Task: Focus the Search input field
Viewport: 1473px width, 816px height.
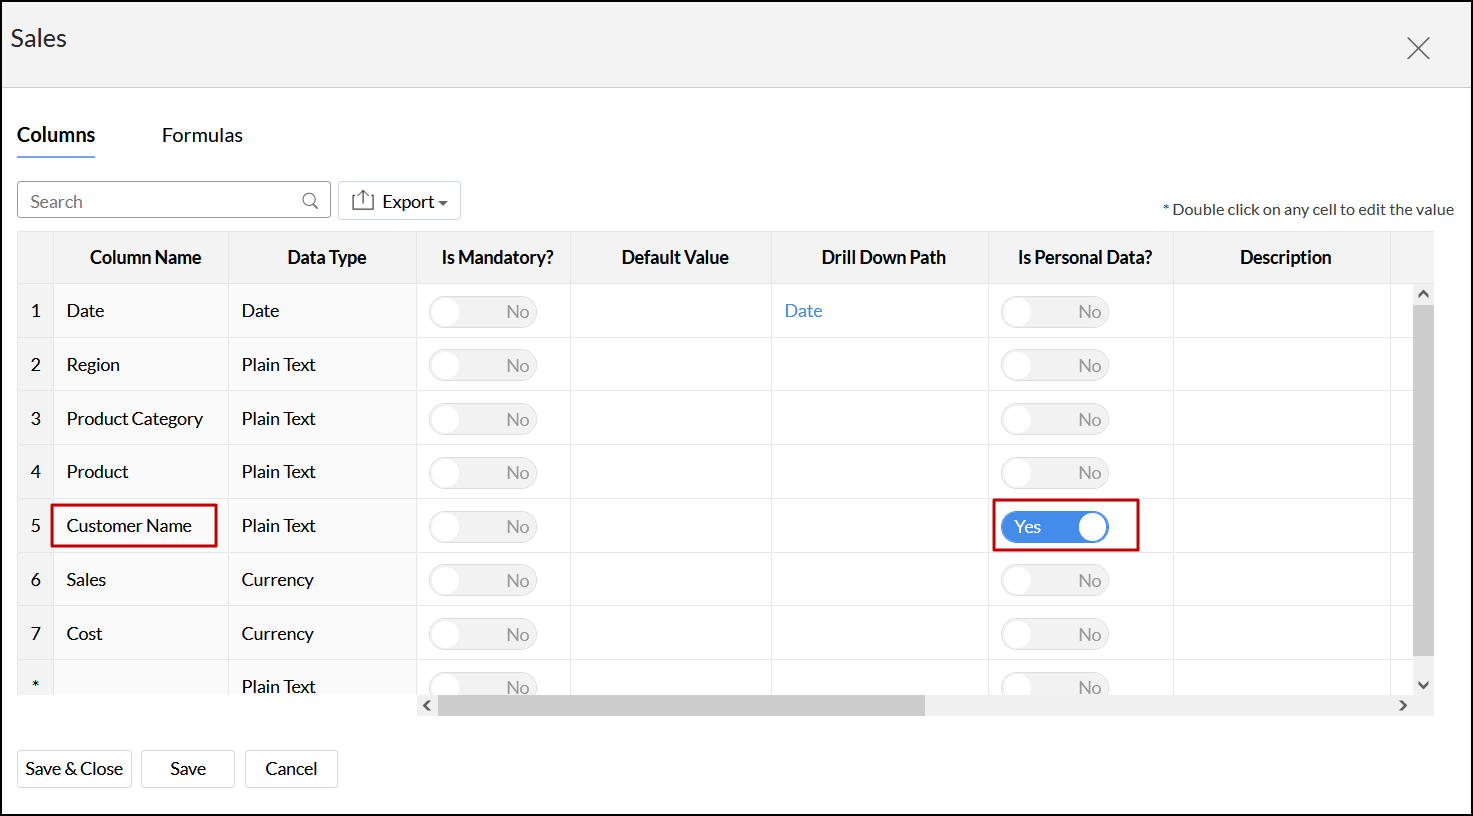Action: pos(160,201)
